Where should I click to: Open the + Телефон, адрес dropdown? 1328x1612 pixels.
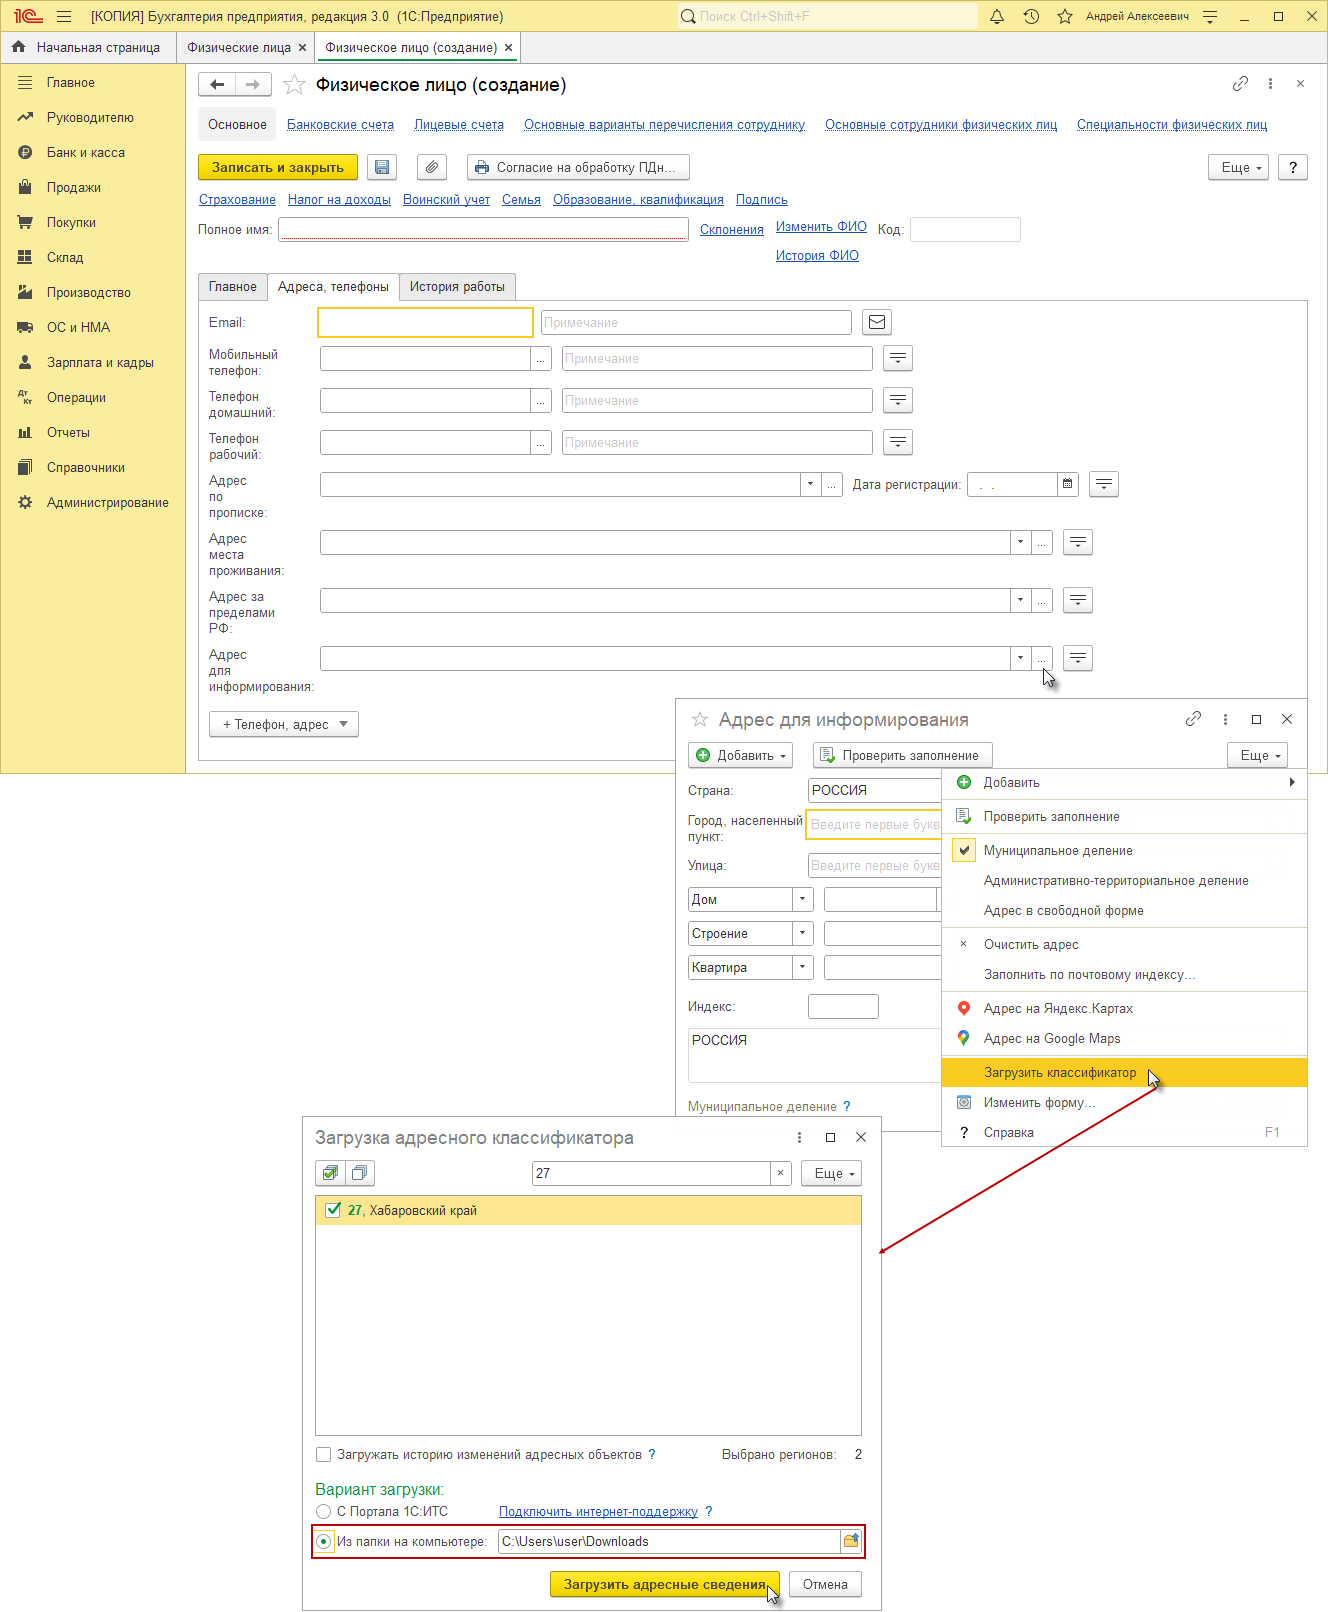(284, 724)
